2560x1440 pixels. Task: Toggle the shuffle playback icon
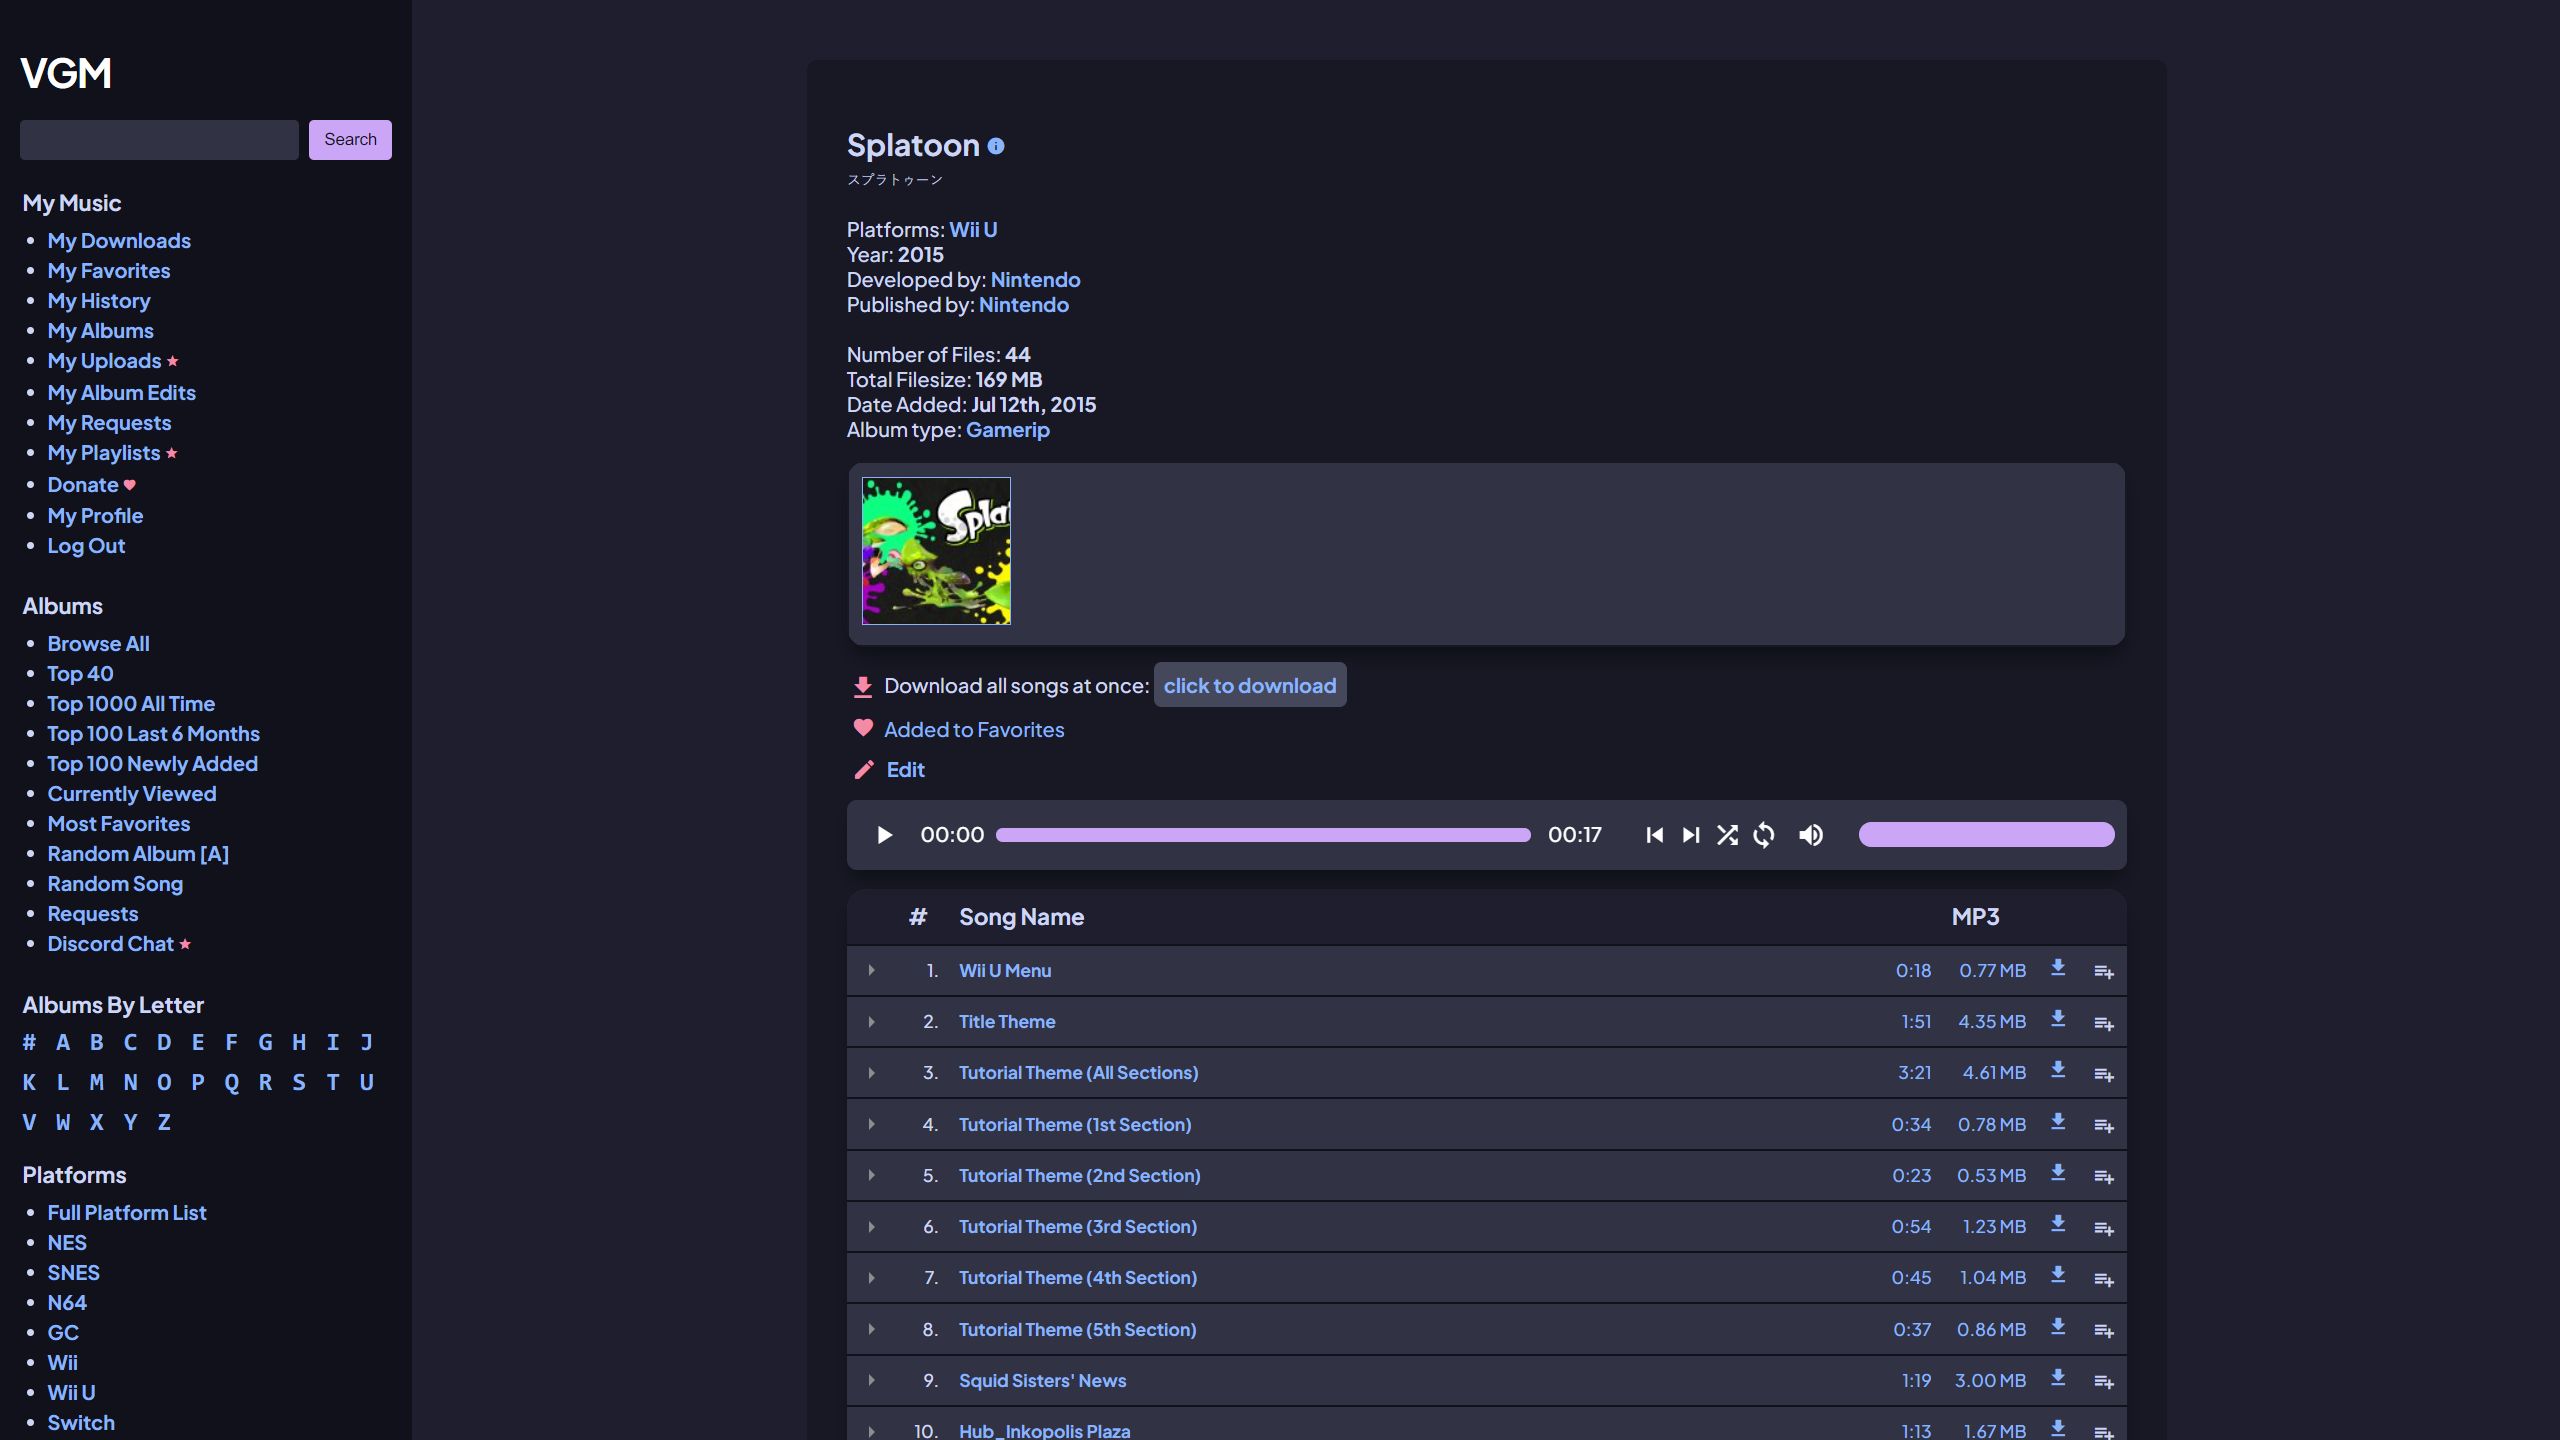(1725, 833)
